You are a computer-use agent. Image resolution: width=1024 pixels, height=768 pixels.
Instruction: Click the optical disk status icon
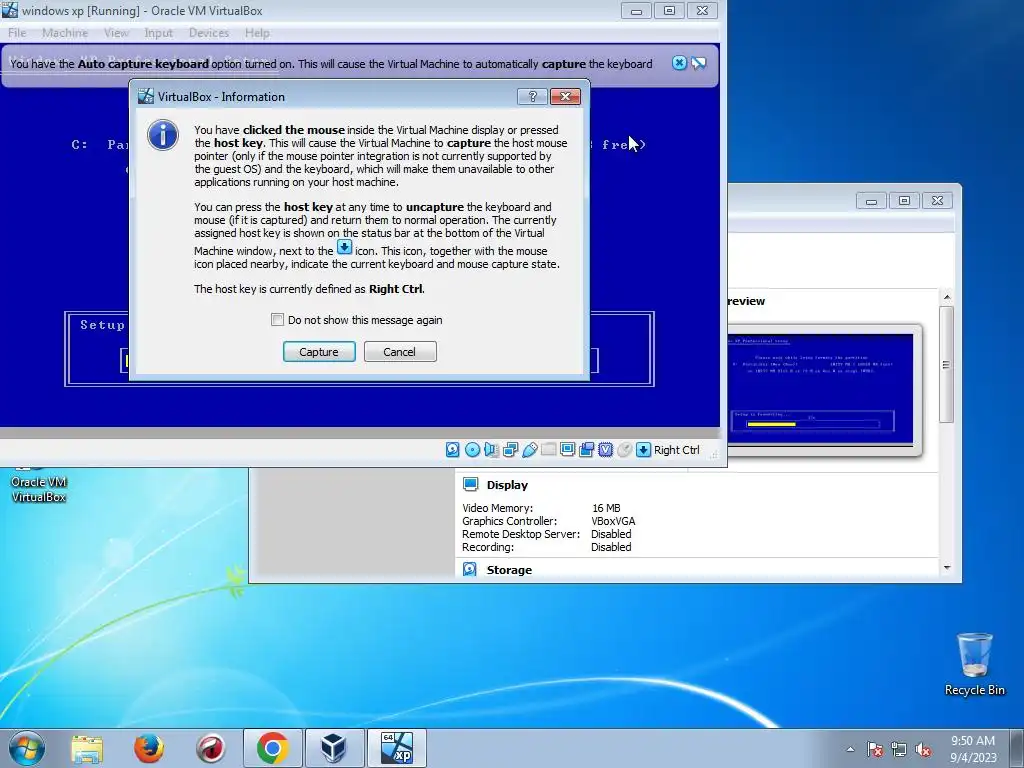[x=472, y=449]
